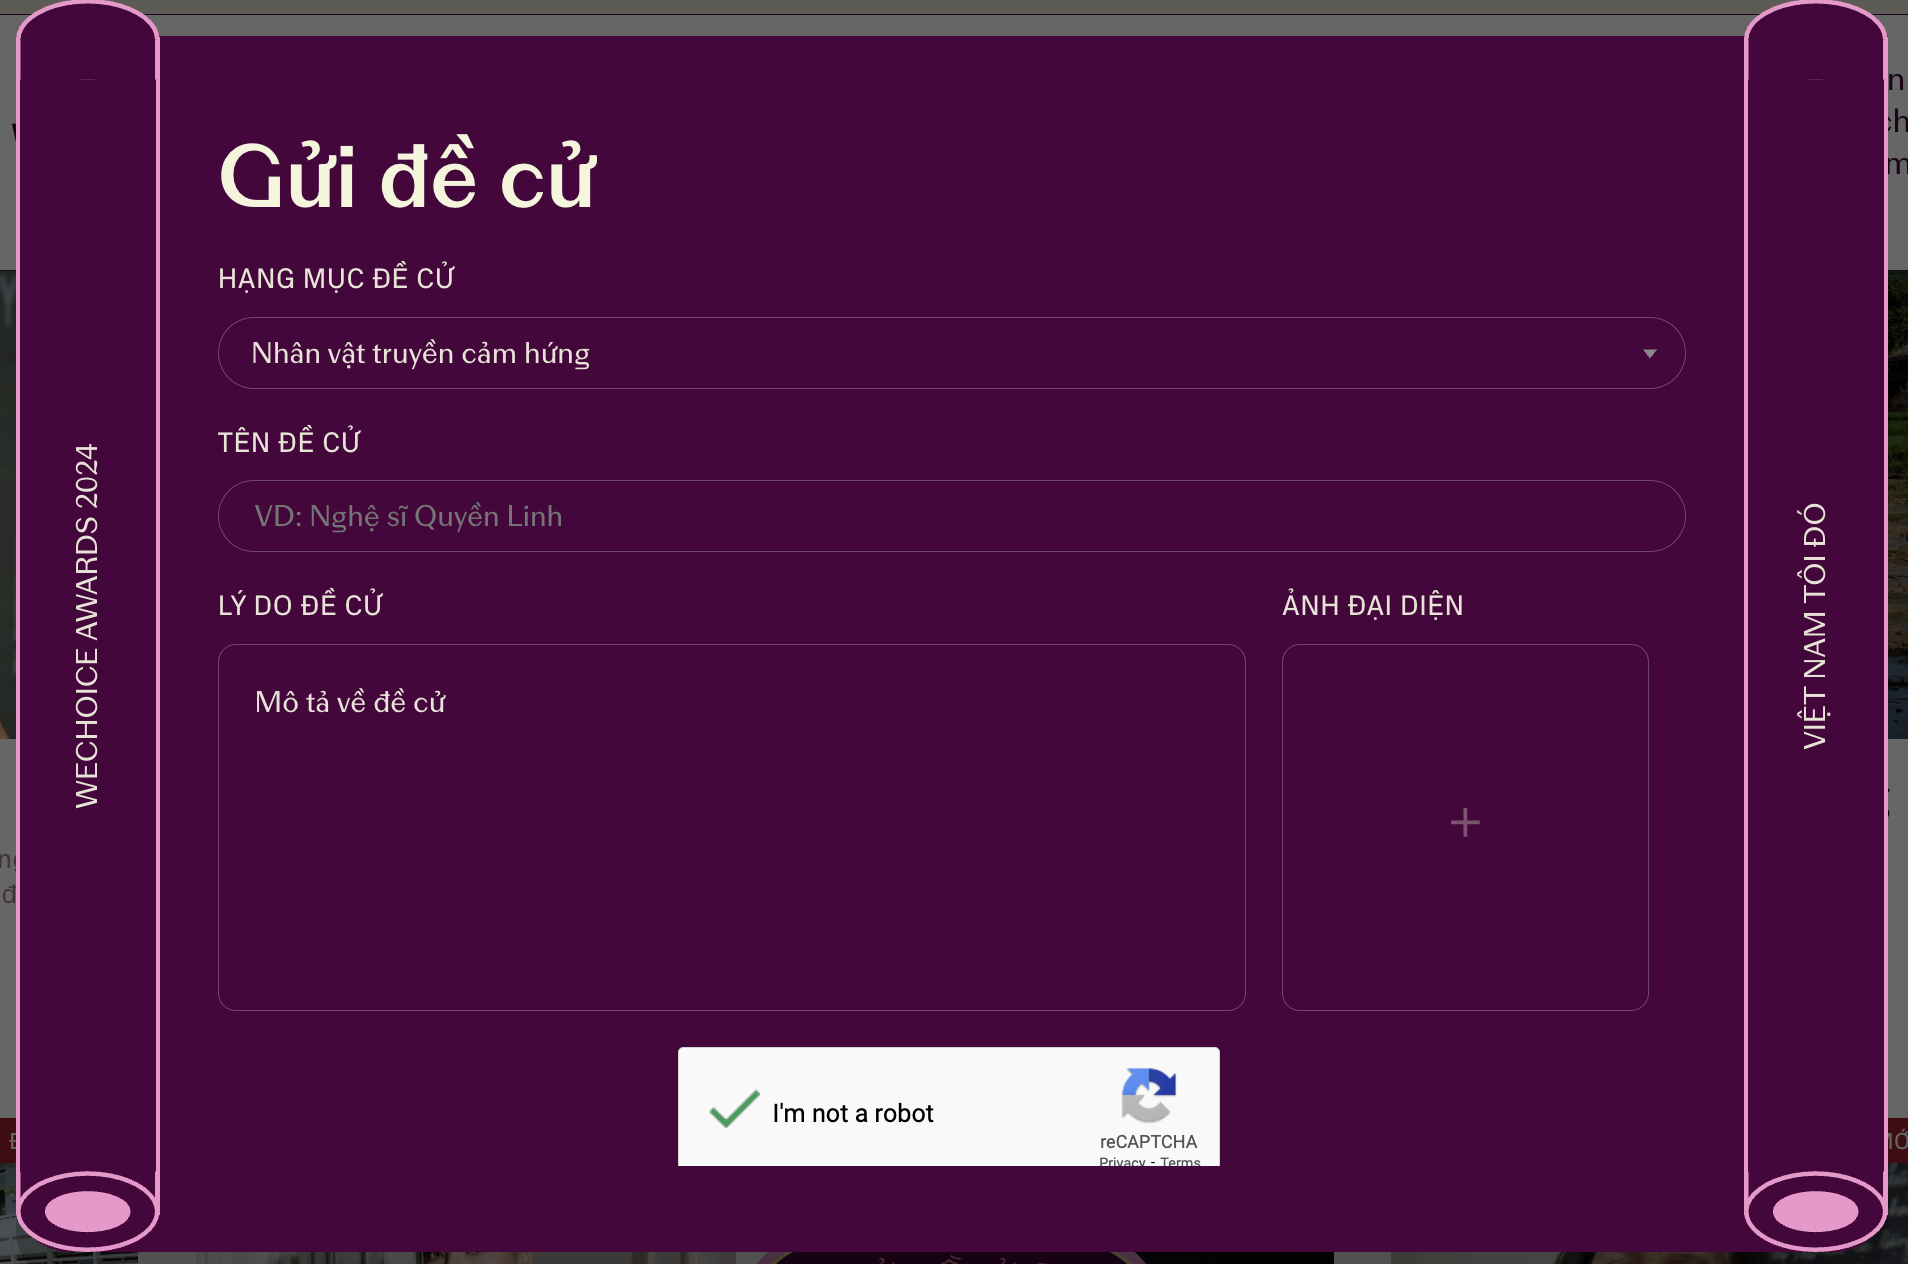The width and height of the screenshot is (1908, 1264).
Task: Click the 'Gửi đề cử' heading
Action: [x=407, y=177]
